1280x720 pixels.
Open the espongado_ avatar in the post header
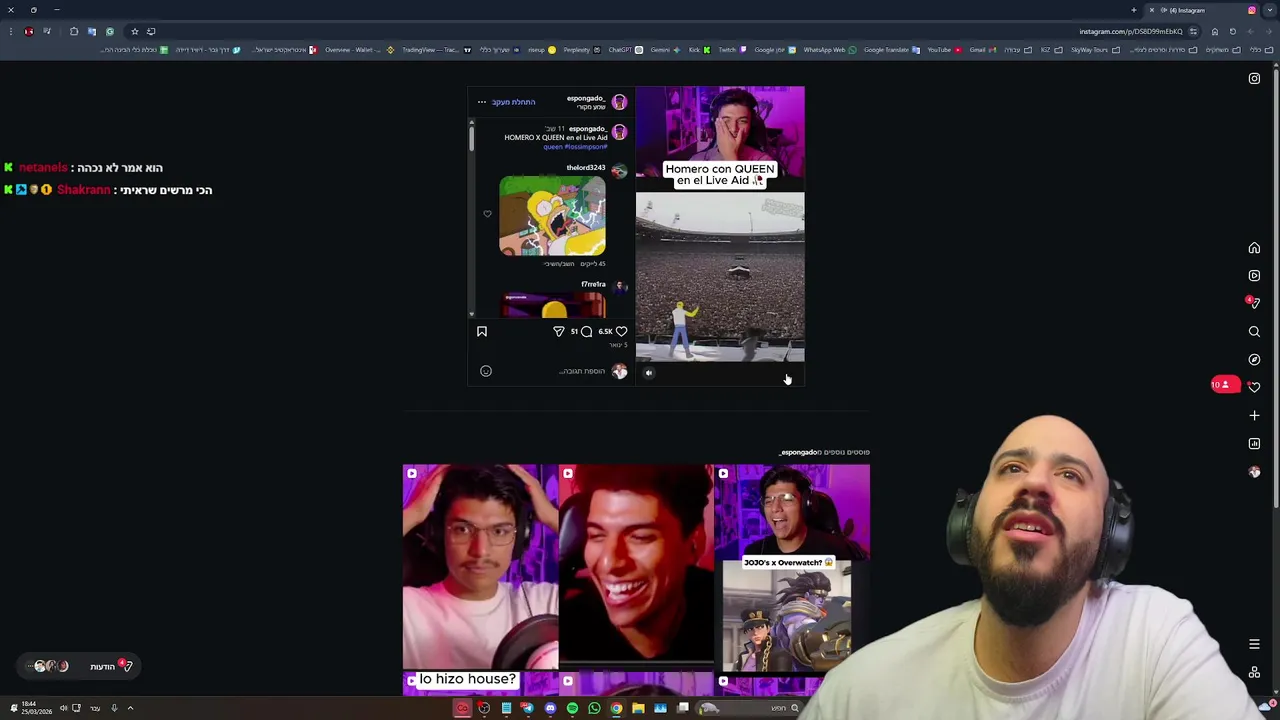[x=619, y=102]
